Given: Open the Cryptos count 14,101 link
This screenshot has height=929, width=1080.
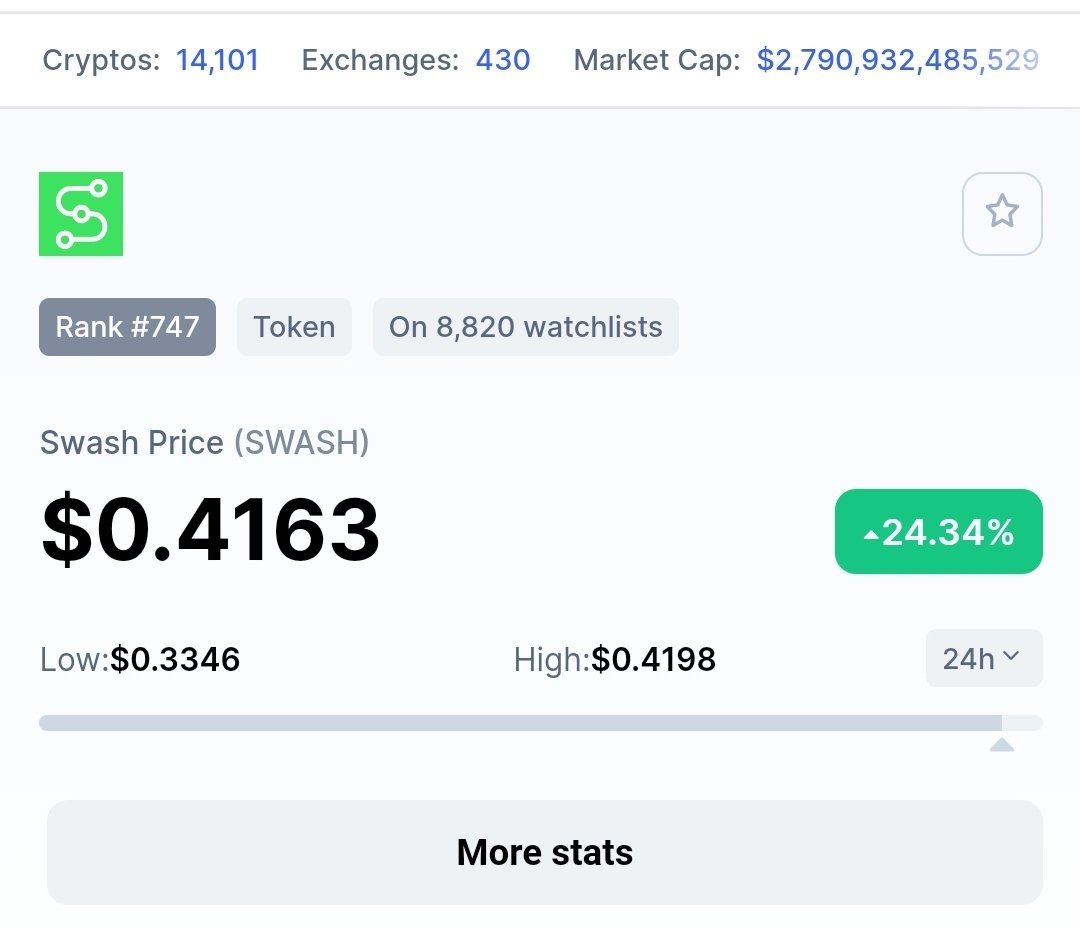Looking at the screenshot, I should [x=218, y=60].
